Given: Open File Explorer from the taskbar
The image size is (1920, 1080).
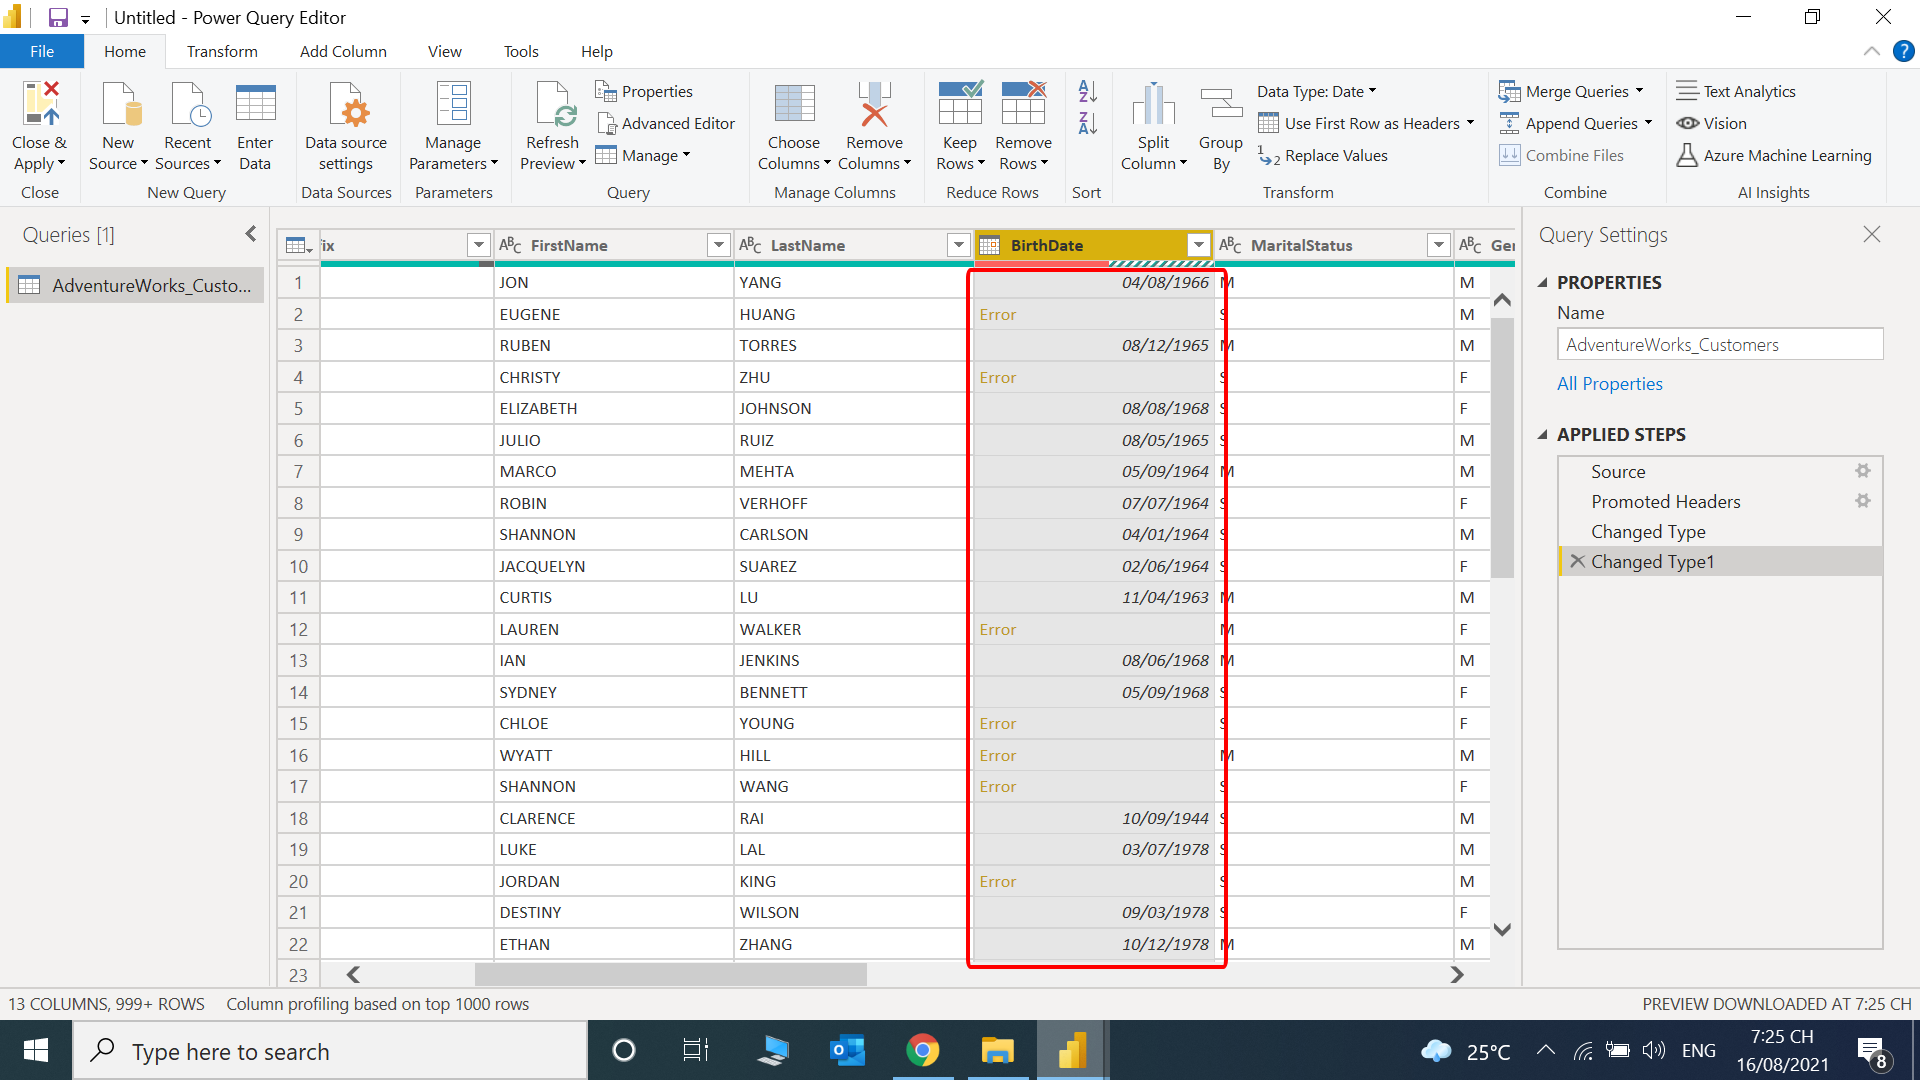Looking at the screenshot, I should (997, 1050).
